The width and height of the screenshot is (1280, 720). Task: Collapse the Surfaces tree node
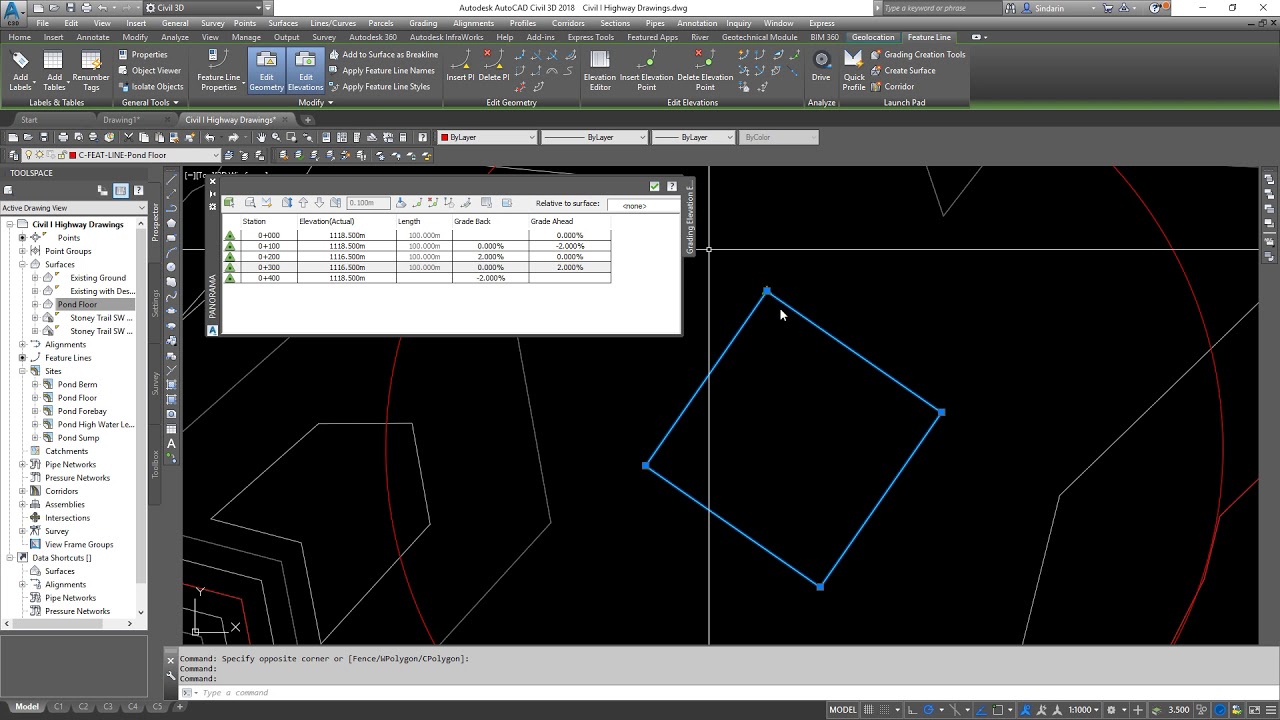point(22,265)
